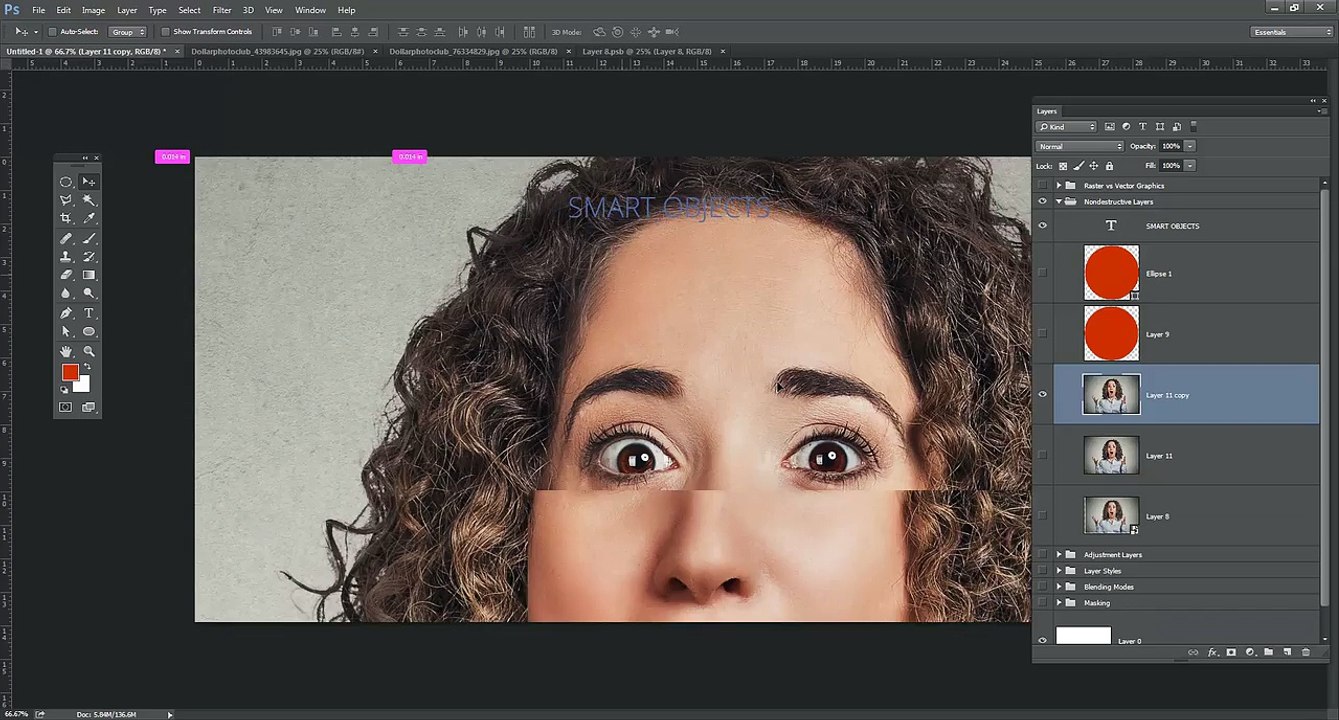Select the Blur tool
This screenshot has height=720, width=1339.
(x=66, y=293)
